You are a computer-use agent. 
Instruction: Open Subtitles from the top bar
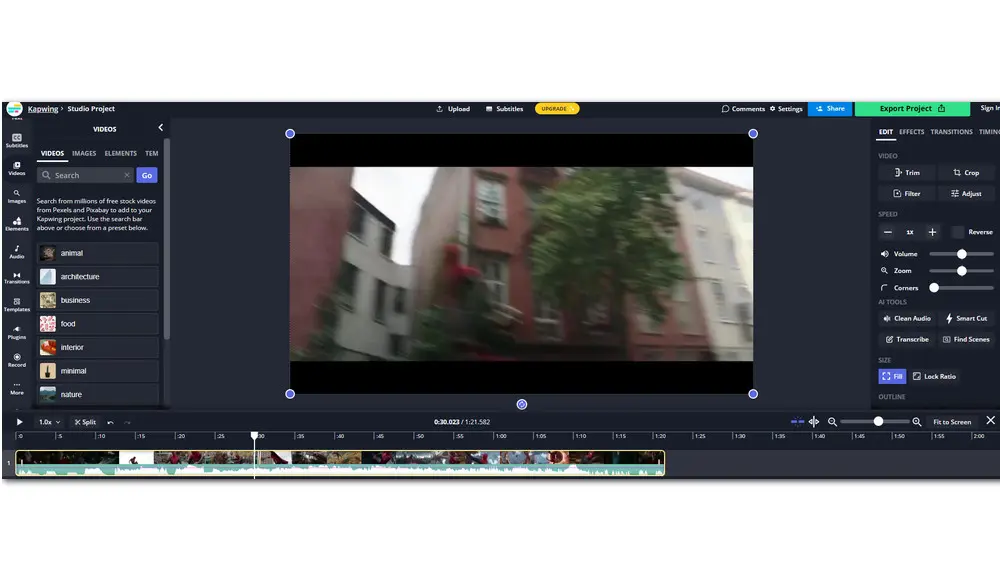pos(504,108)
